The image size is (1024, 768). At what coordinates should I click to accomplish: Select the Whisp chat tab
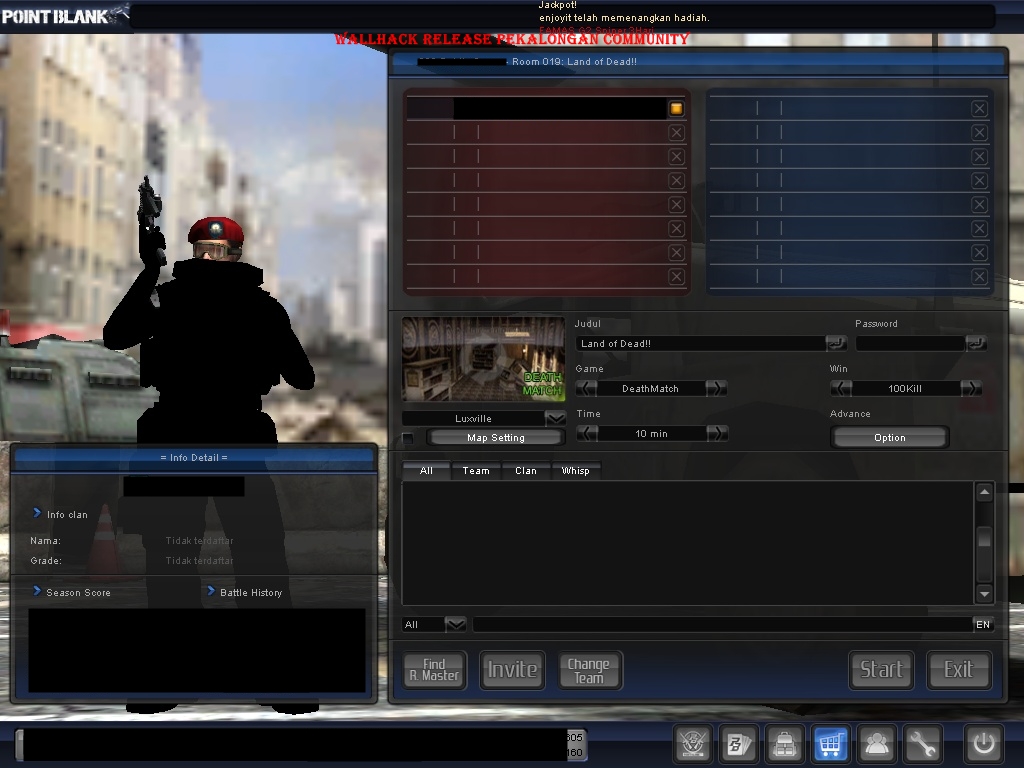pos(575,471)
